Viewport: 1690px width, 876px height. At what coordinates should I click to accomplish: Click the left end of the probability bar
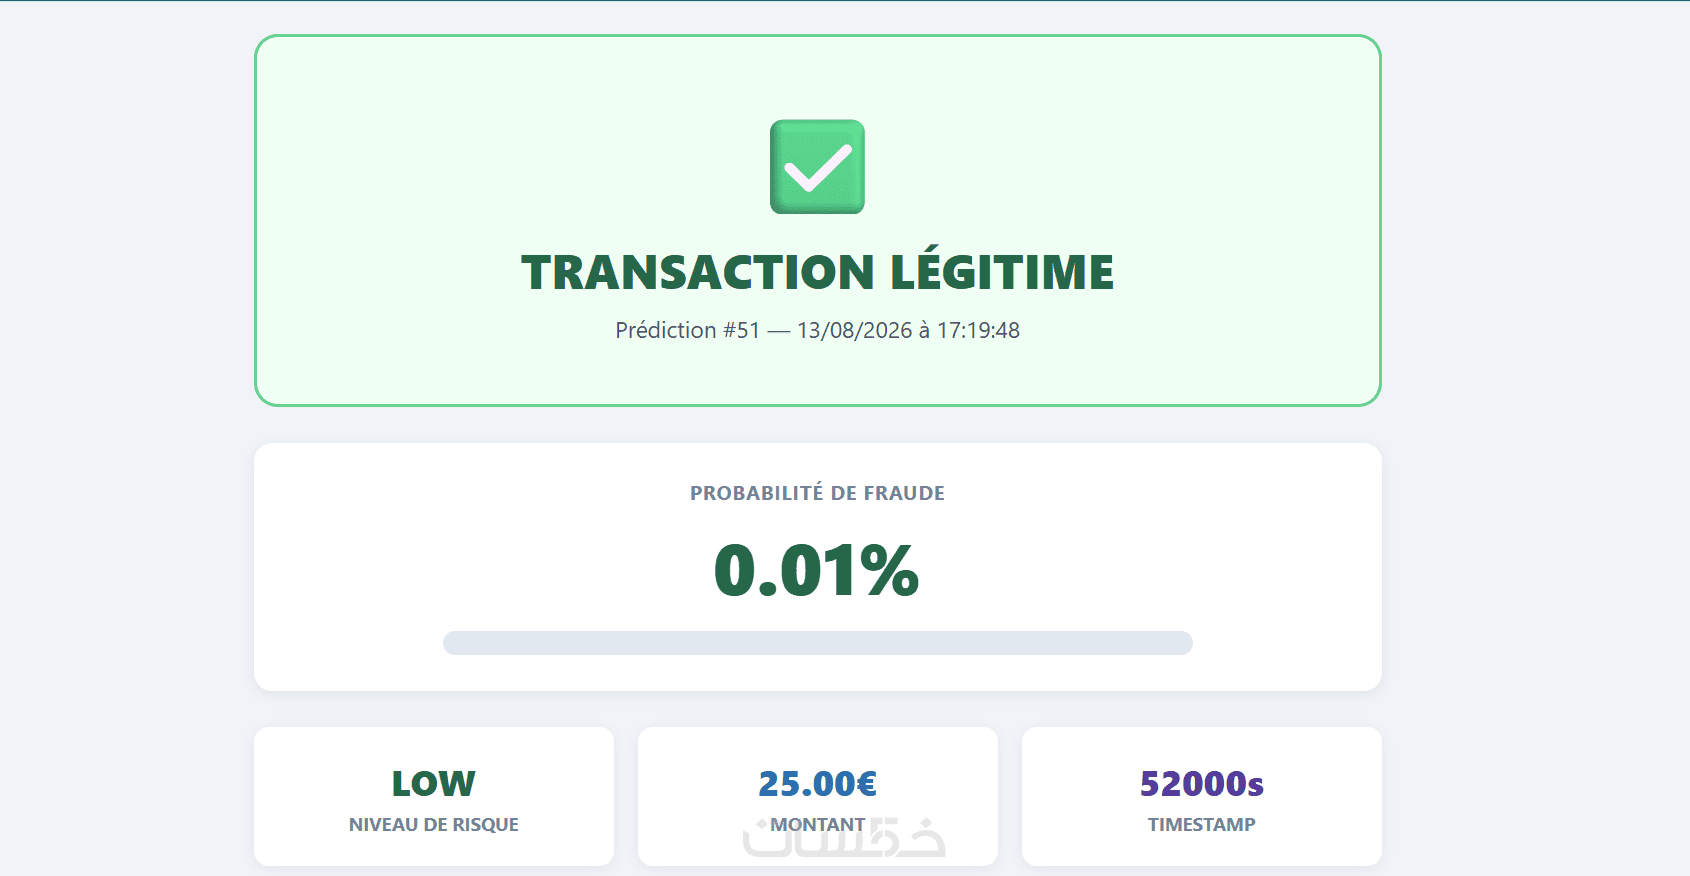pos(456,643)
